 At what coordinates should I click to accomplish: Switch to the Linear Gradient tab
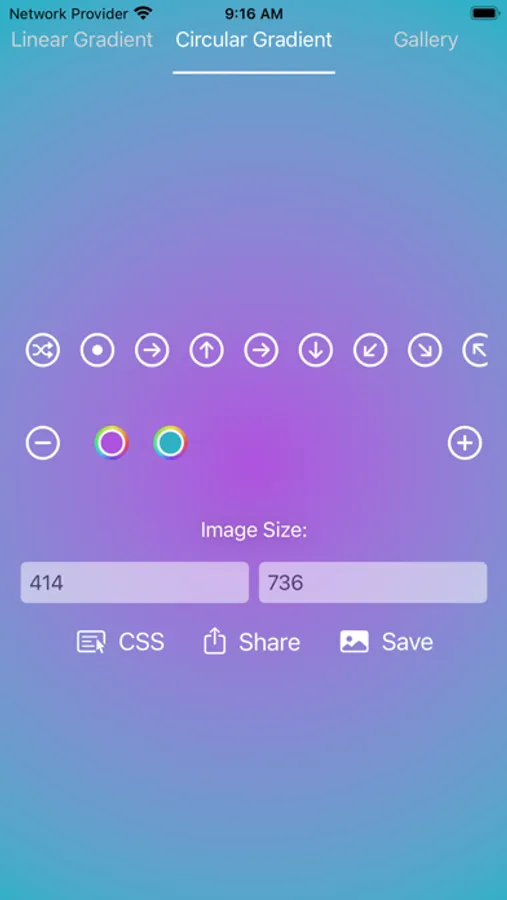82,40
